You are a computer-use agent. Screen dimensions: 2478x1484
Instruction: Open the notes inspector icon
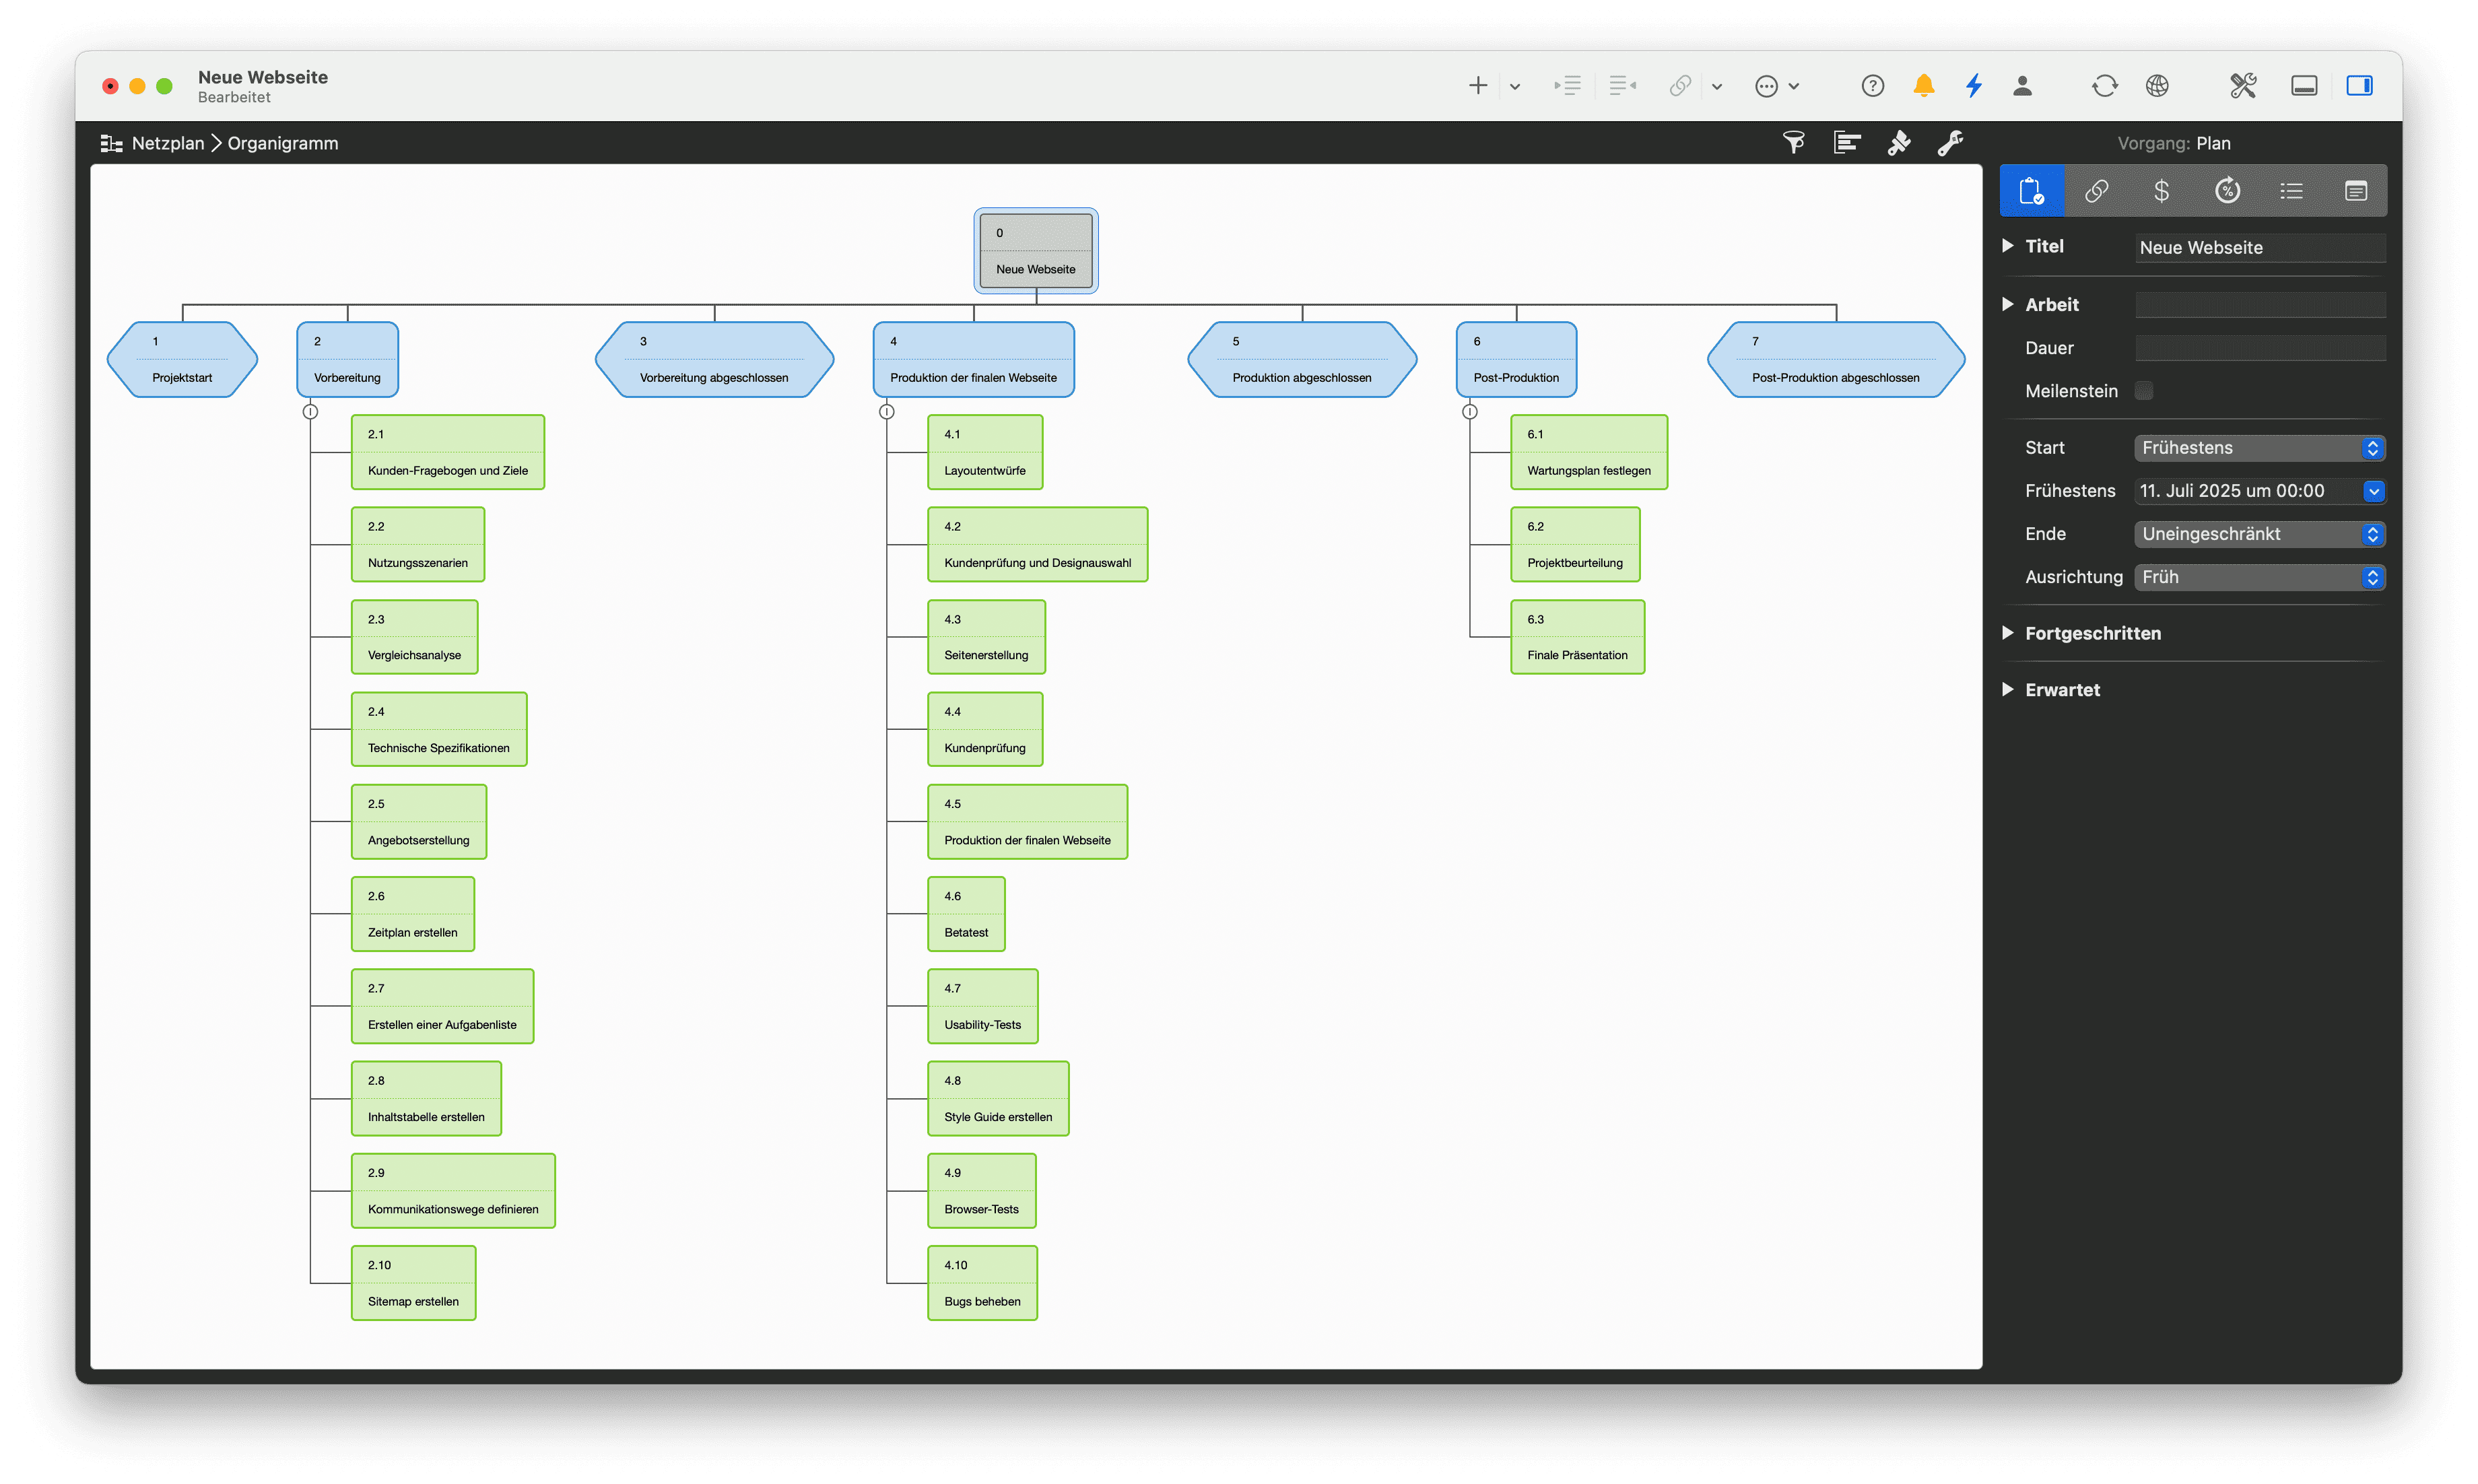click(2355, 190)
